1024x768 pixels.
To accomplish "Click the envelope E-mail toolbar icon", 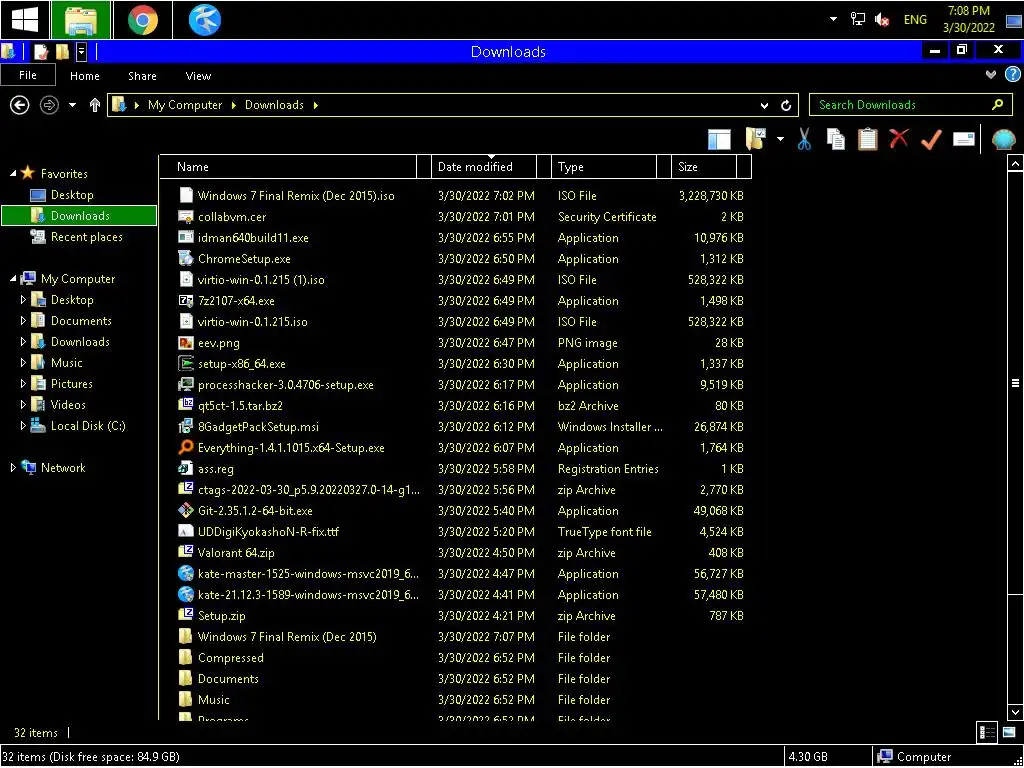I will 963,139.
